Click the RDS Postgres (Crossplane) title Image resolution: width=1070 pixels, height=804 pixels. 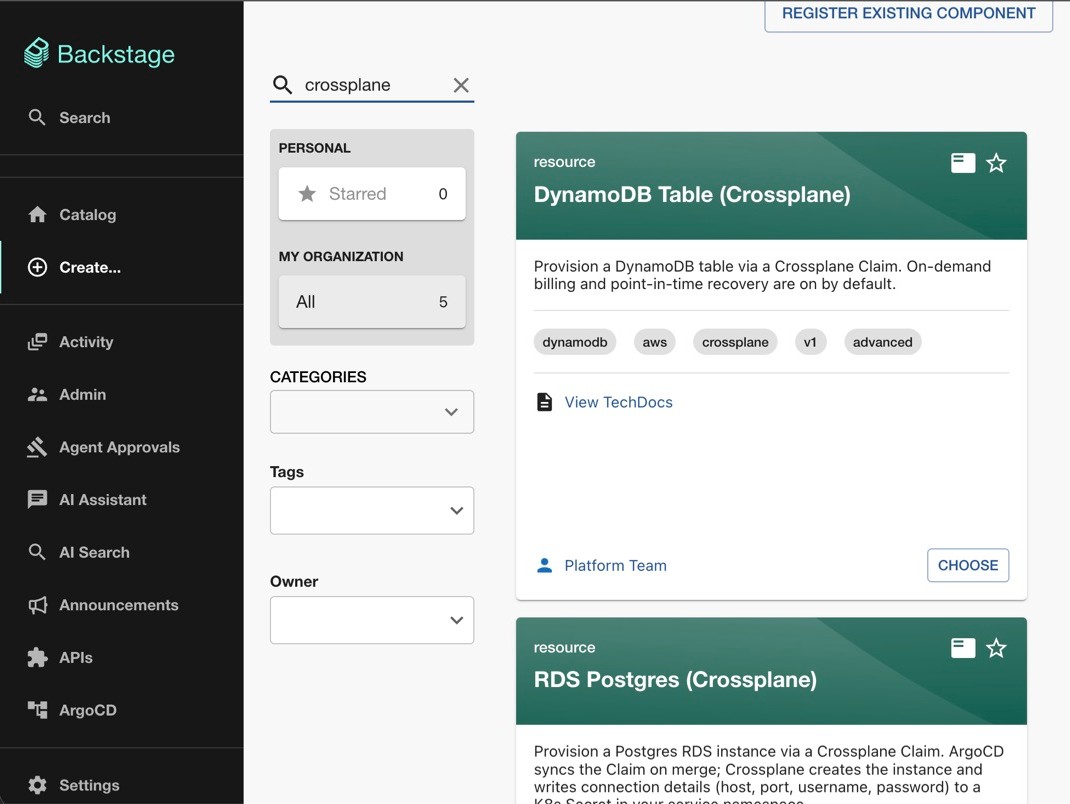(675, 680)
